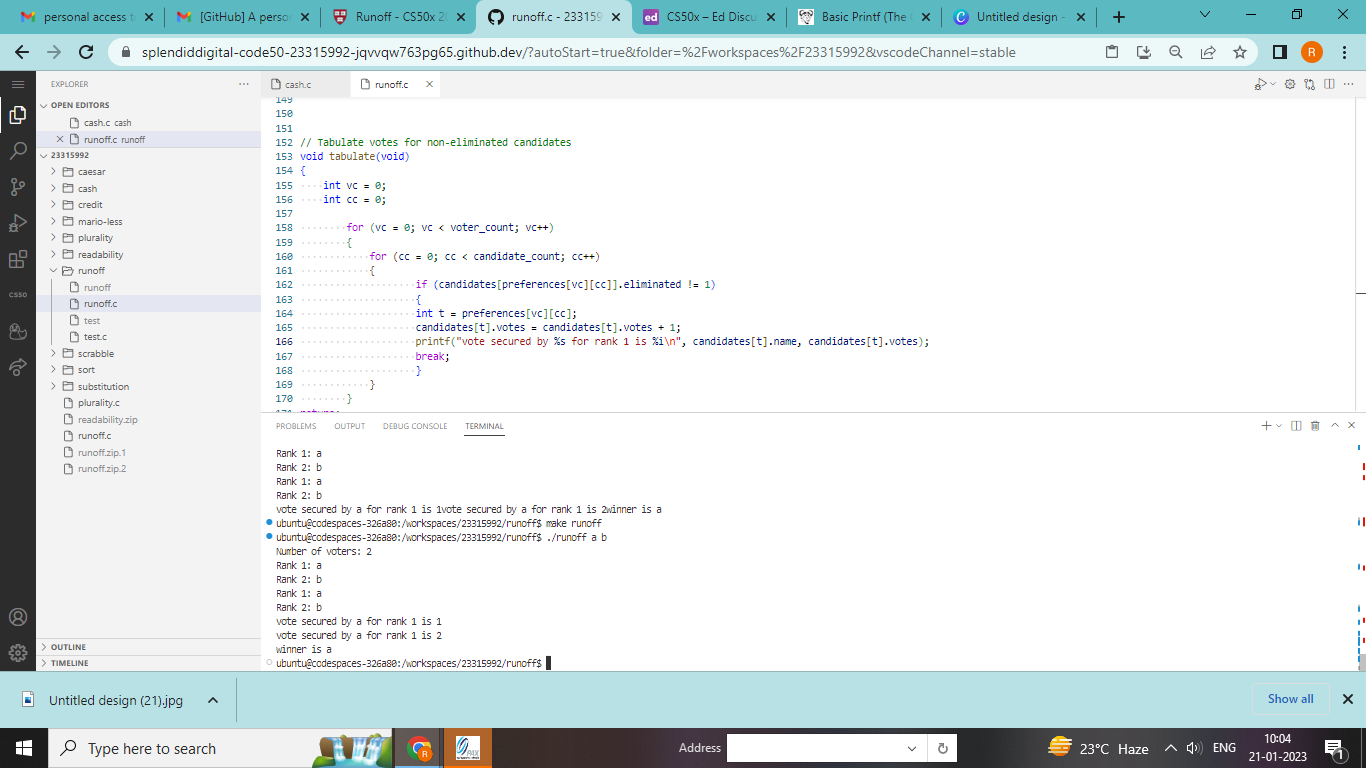This screenshot has width=1366, height=768.
Task: Open Chrome from the Windows taskbar
Action: (x=419, y=748)
